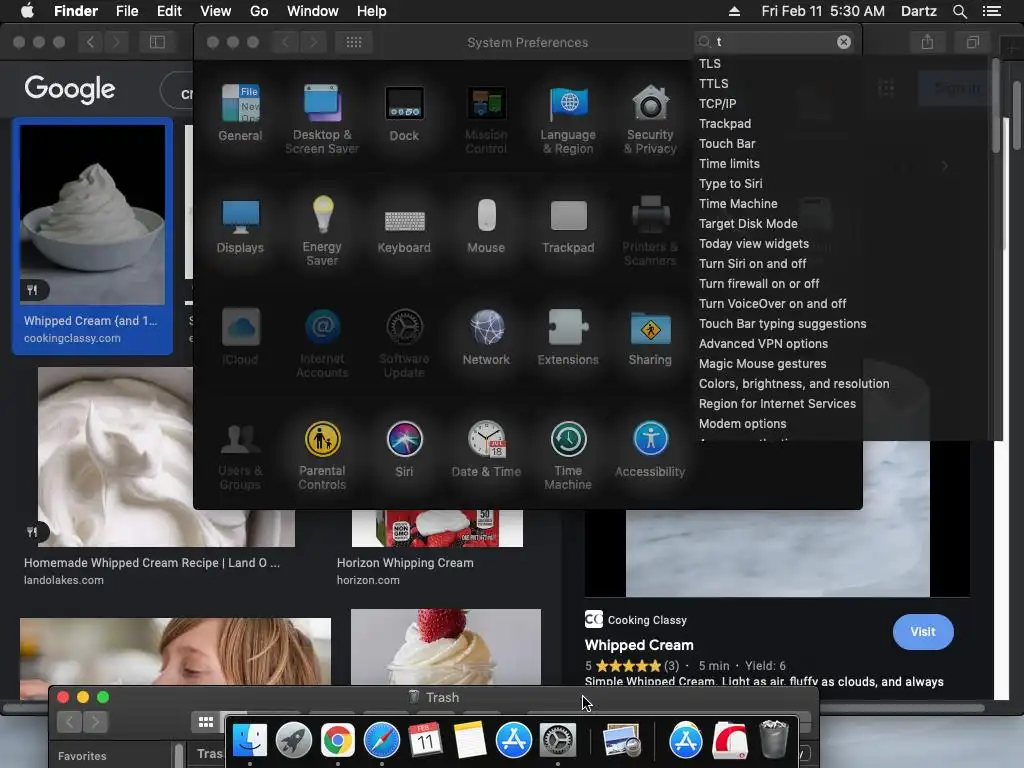
Task: Click Visit button for Cooking Classy
Action: pyautogui.click(x=923, y=632)
